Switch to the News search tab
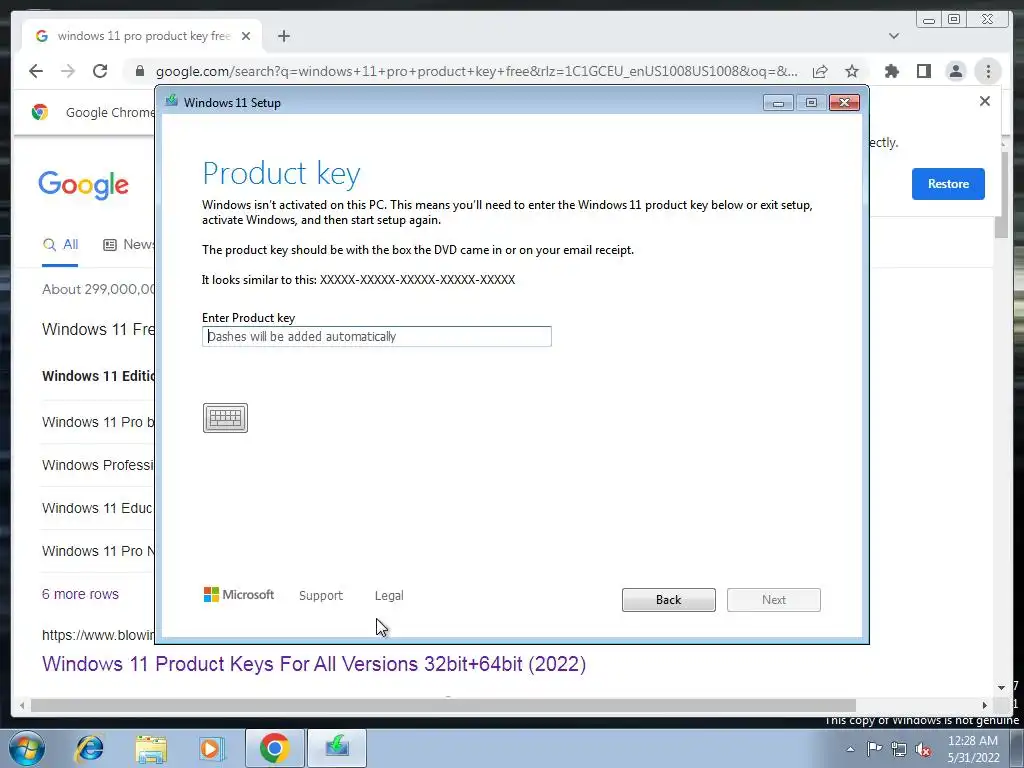Viewport: 1024px width, 768px height. 129,245
